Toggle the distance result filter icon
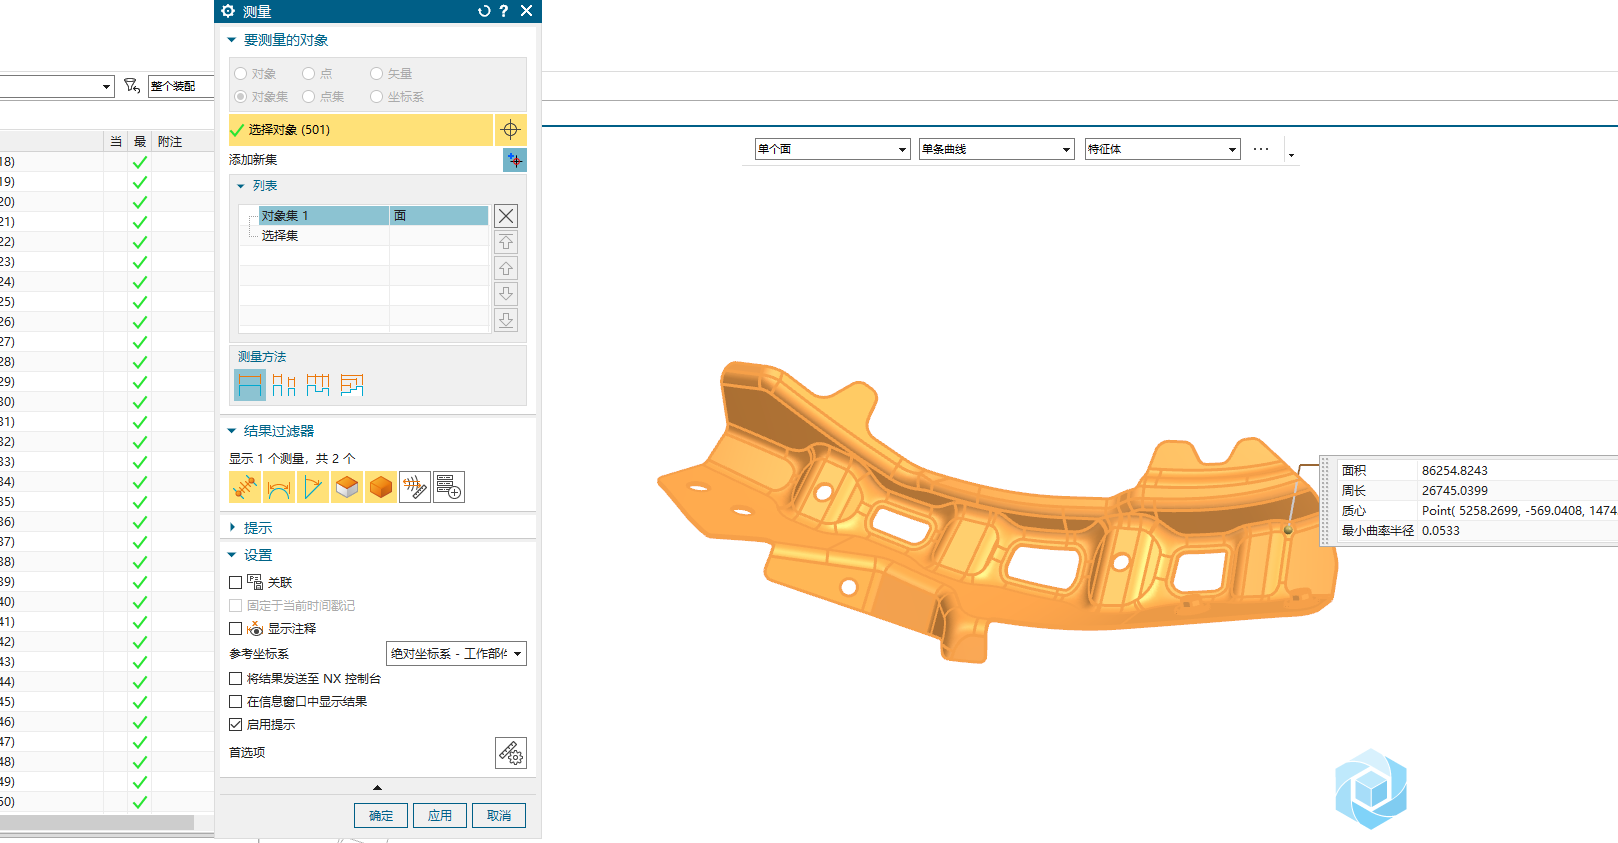1618x843 pixels. (245, 487)
